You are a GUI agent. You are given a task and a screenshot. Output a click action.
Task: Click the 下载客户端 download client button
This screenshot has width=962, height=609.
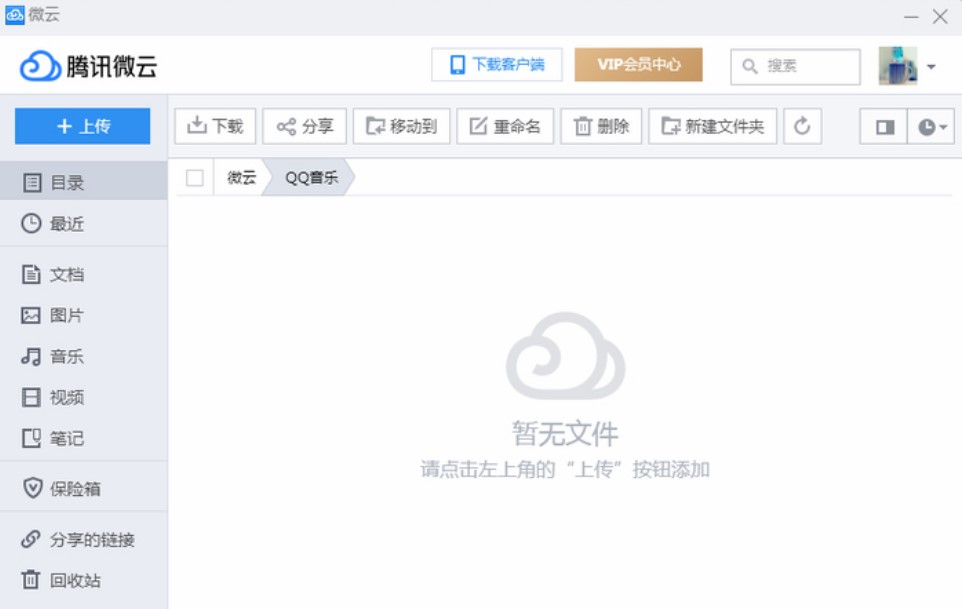[x=496, y=64]
